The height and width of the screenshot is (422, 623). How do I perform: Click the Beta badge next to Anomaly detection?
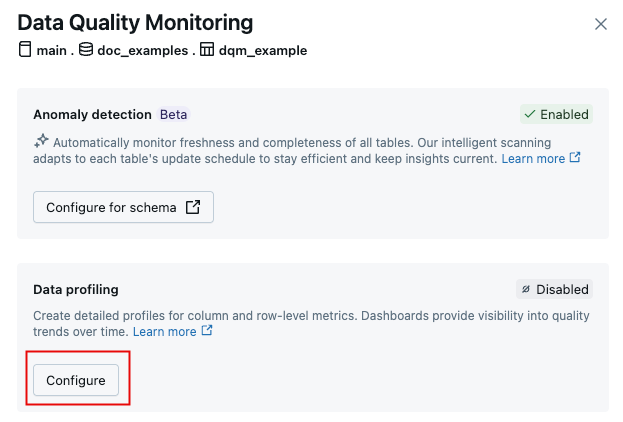(x=173, y=114)
